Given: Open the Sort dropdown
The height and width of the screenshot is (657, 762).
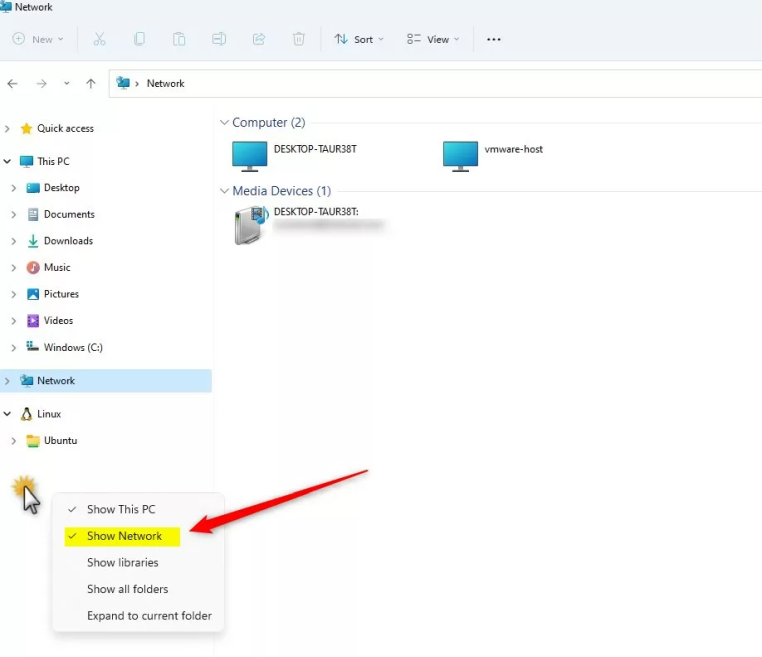Looking at the screenshot, I should click(x=356, y=39).
